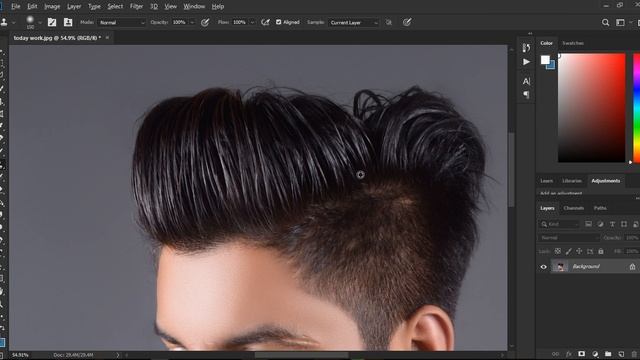
Task: Open the Actions play icon in dock
Action: coord(526,62)
